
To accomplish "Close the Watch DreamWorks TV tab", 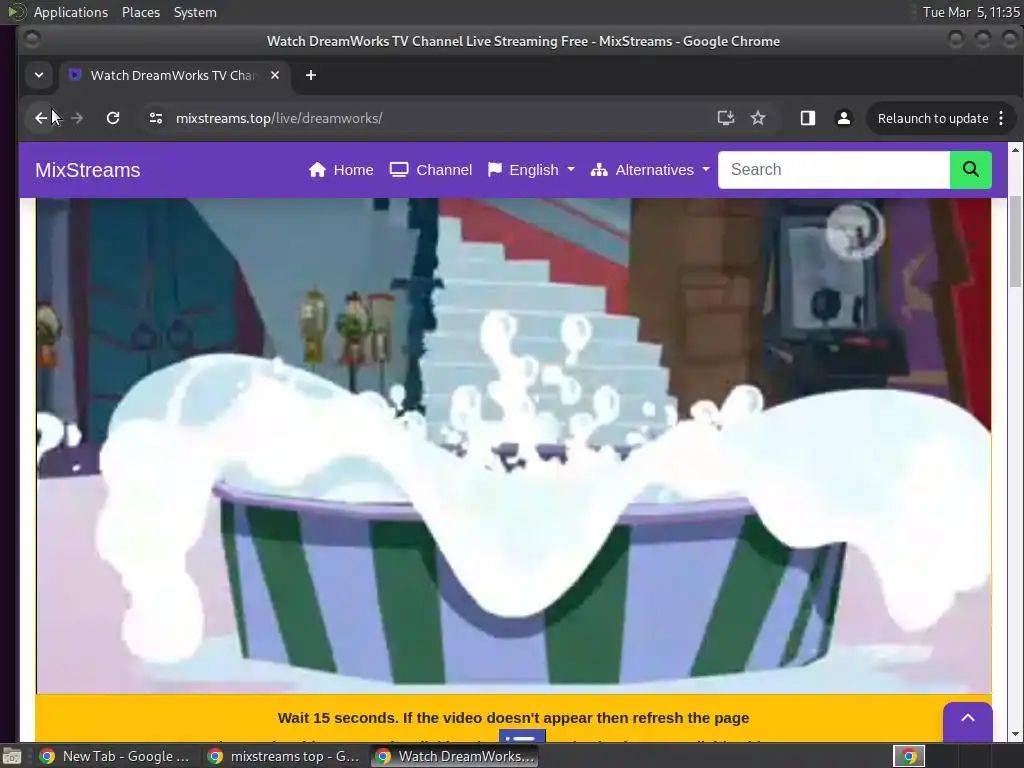I will click(275, 75).
